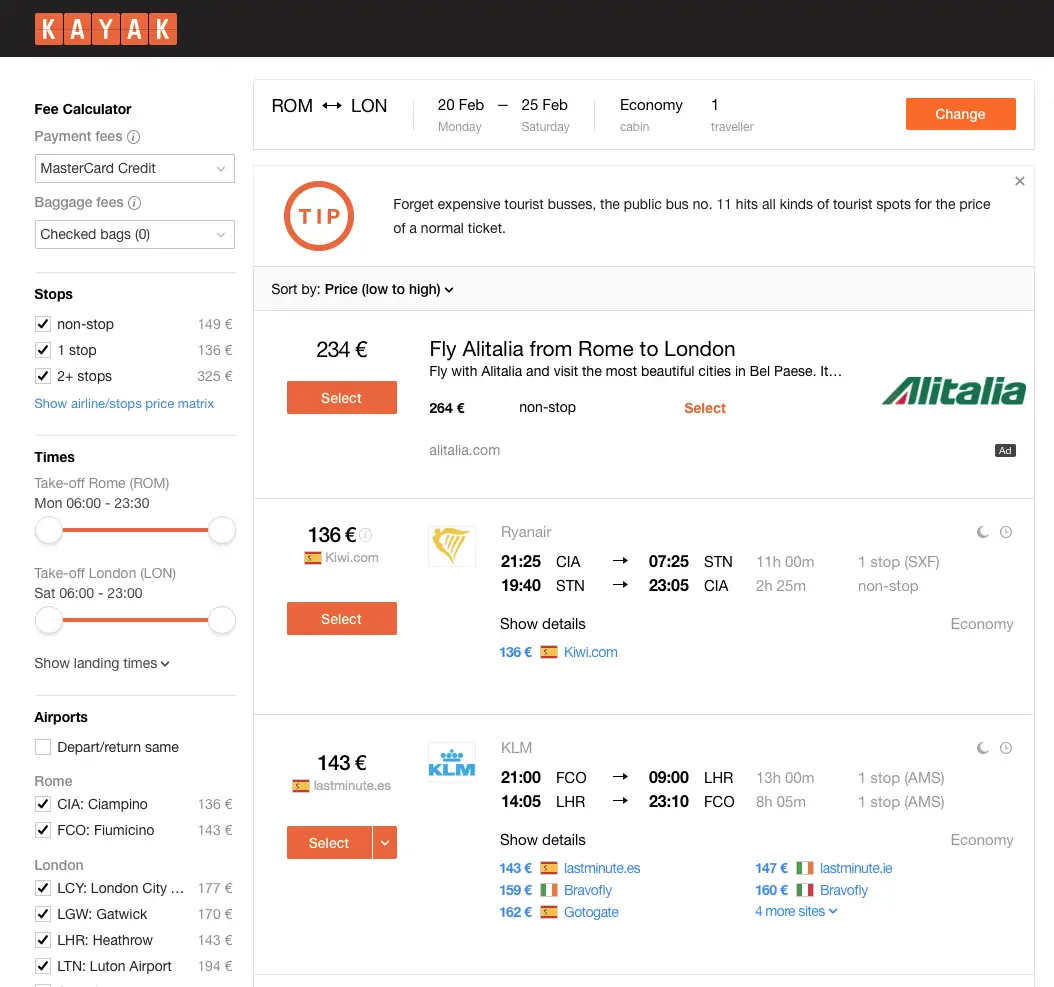Click the overnight moon icon on Ryanair flight
The width and height of the screenshot is (1054, 987).
tap(983, 532)
